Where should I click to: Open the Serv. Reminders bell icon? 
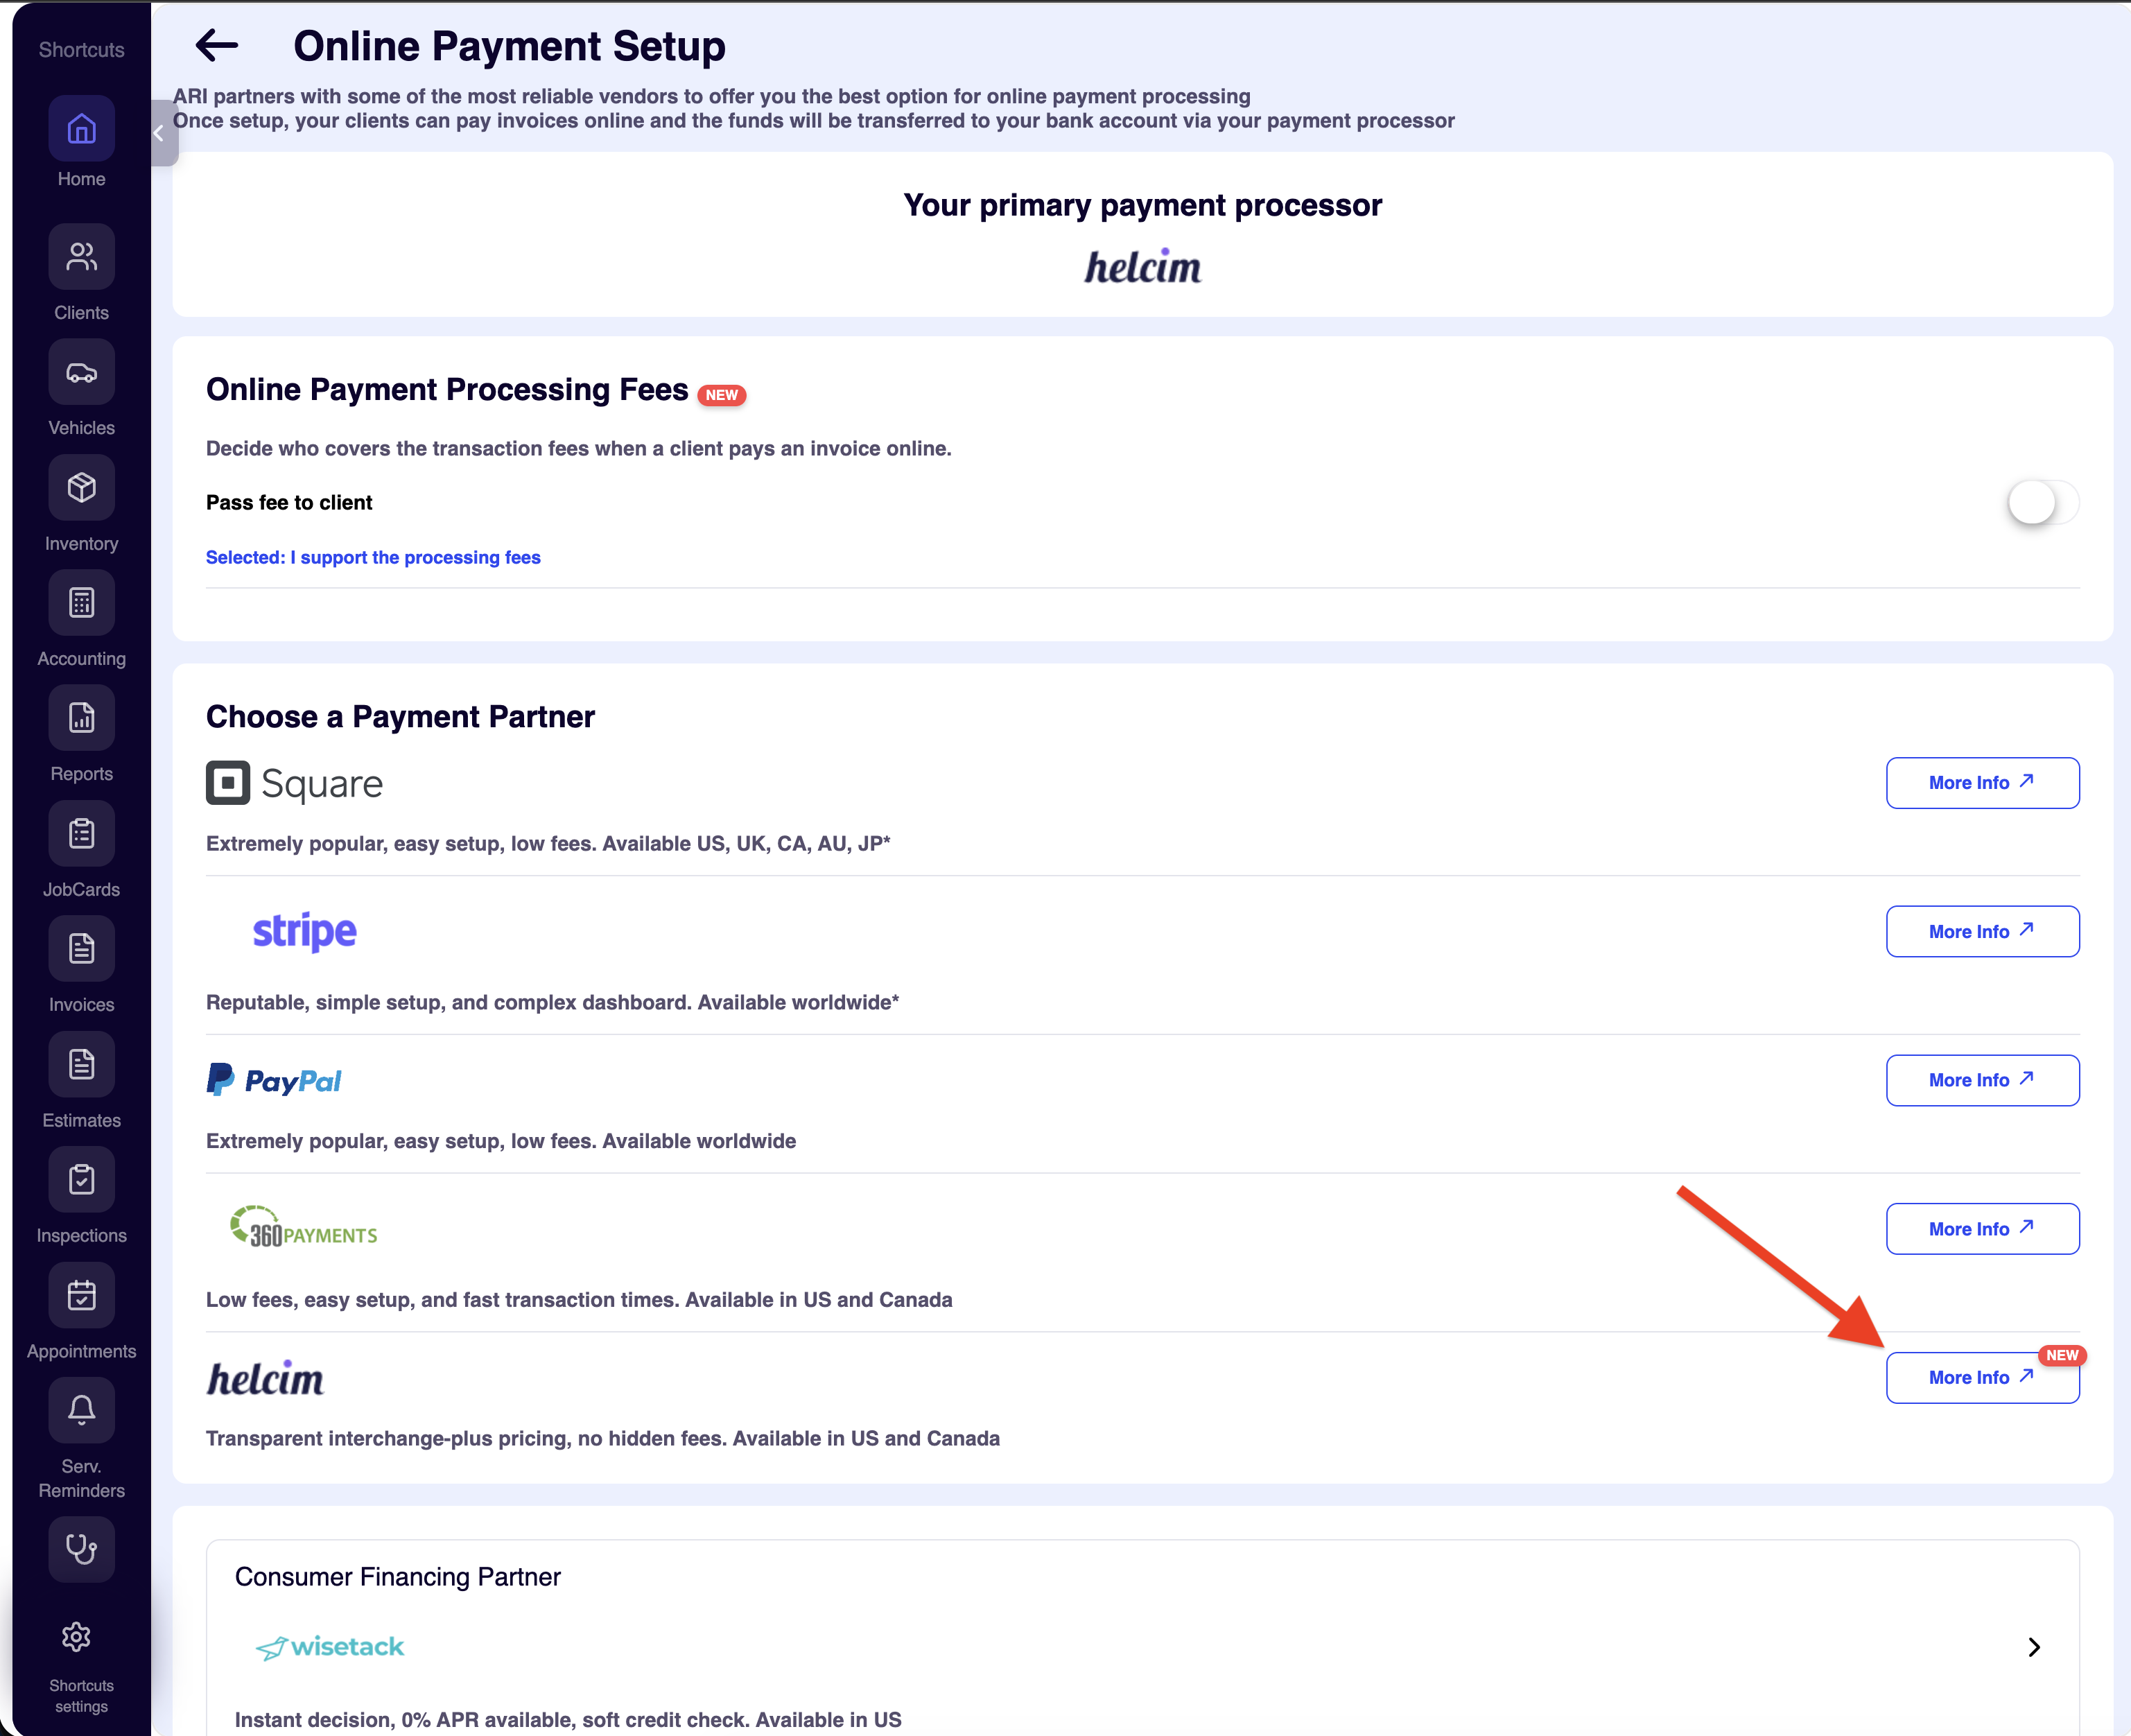[81, 1411]
